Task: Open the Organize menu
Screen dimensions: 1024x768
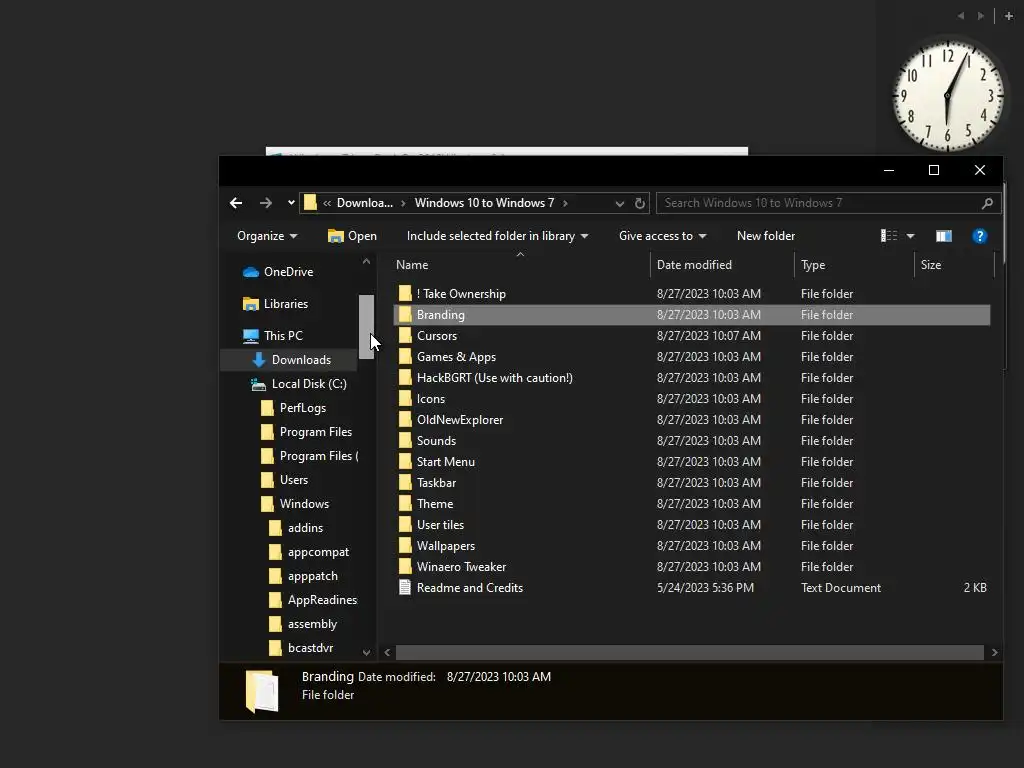Action: tap(267, 236)
